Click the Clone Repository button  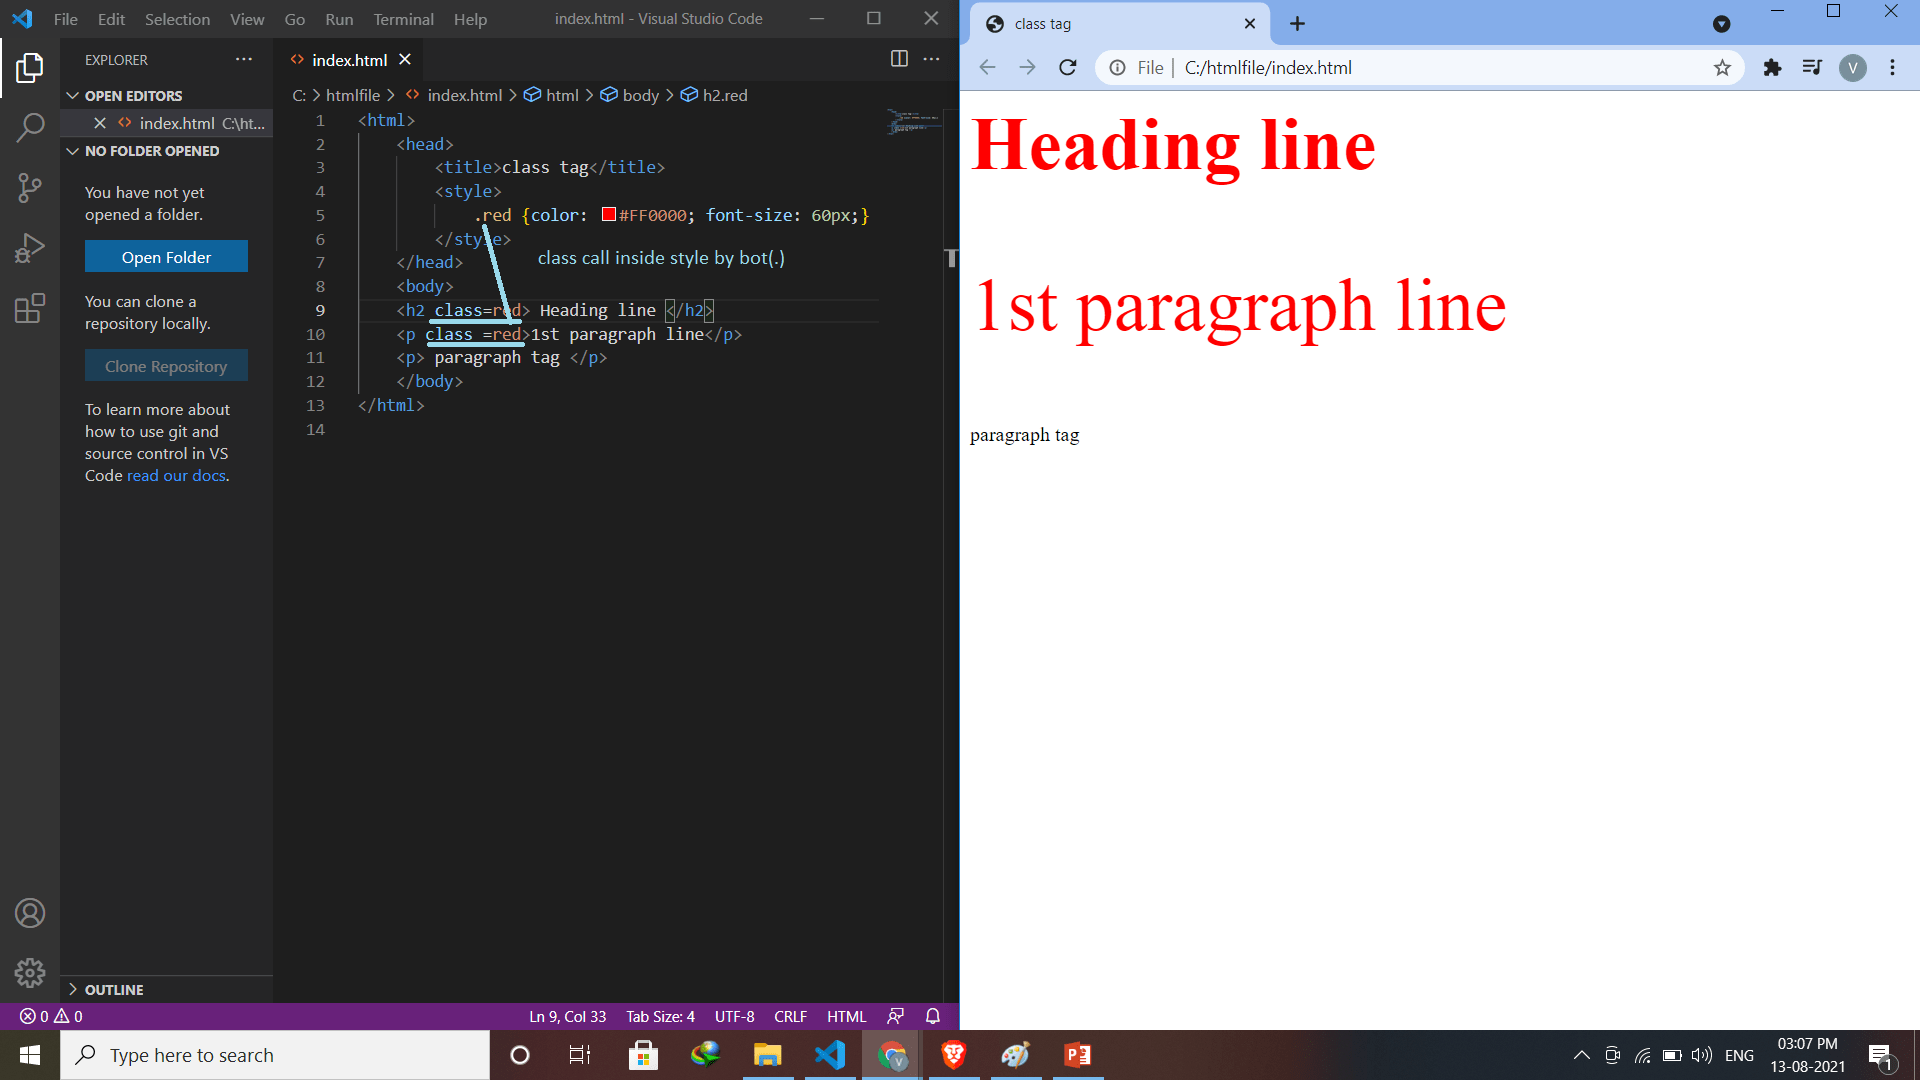(x=166, y=365)
